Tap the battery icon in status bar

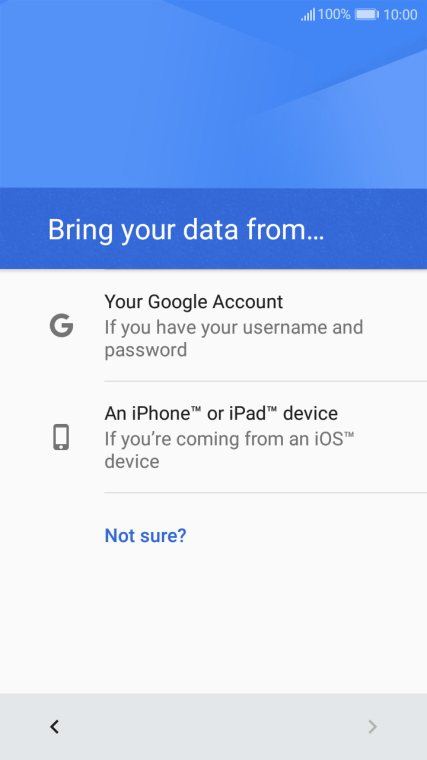pyautogui.click(x=367, y=14)
